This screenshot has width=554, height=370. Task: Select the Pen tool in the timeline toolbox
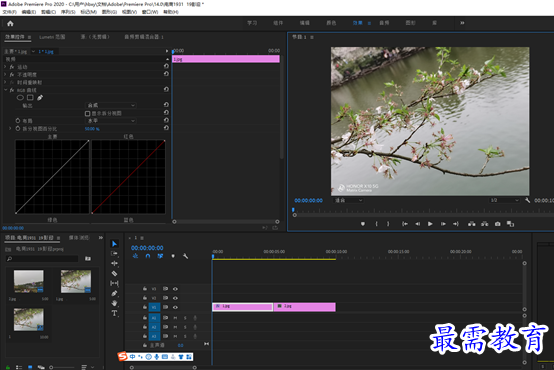(x=114, y=293)
